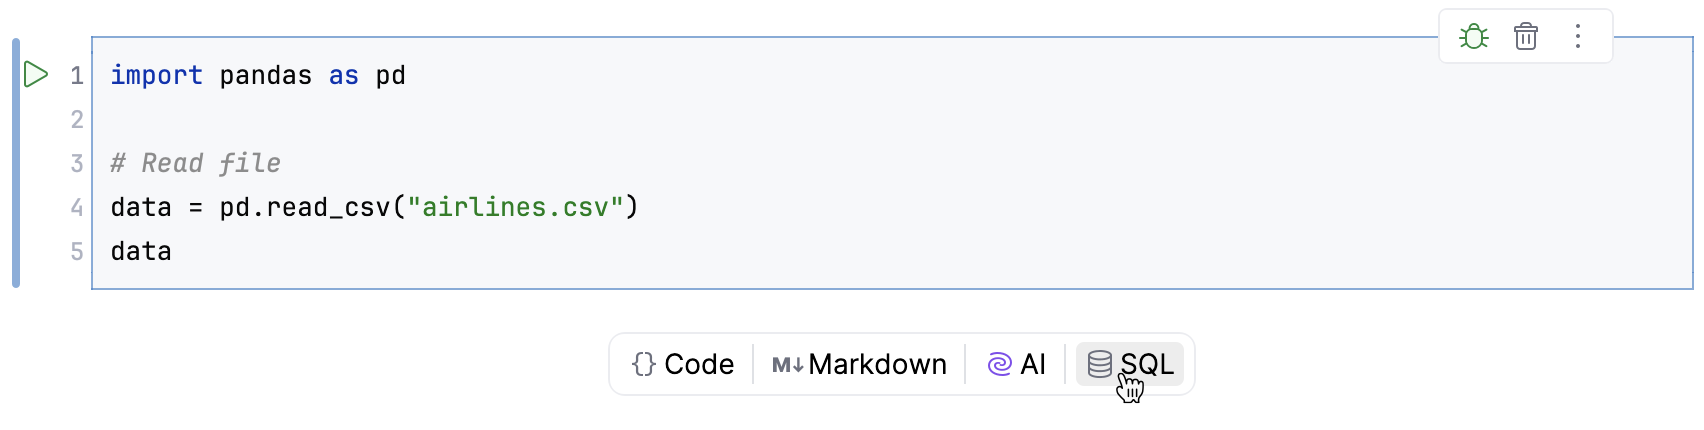1704x430 pixels.
Task: Add a SQL cell
Action: pyautogui.click(x=1130, y=364)
